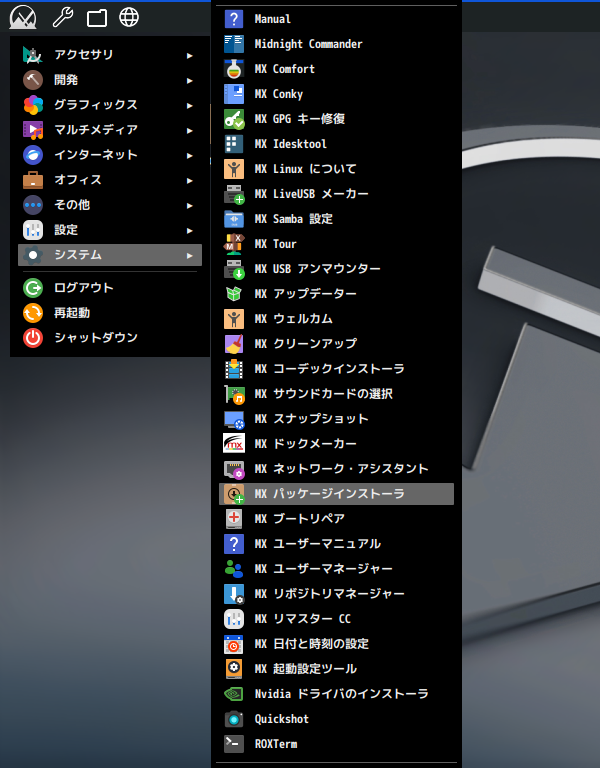Click the MX サウンドカードの選択 icon
The height and width of the screenshot is (768, 600).
point(234,394)
